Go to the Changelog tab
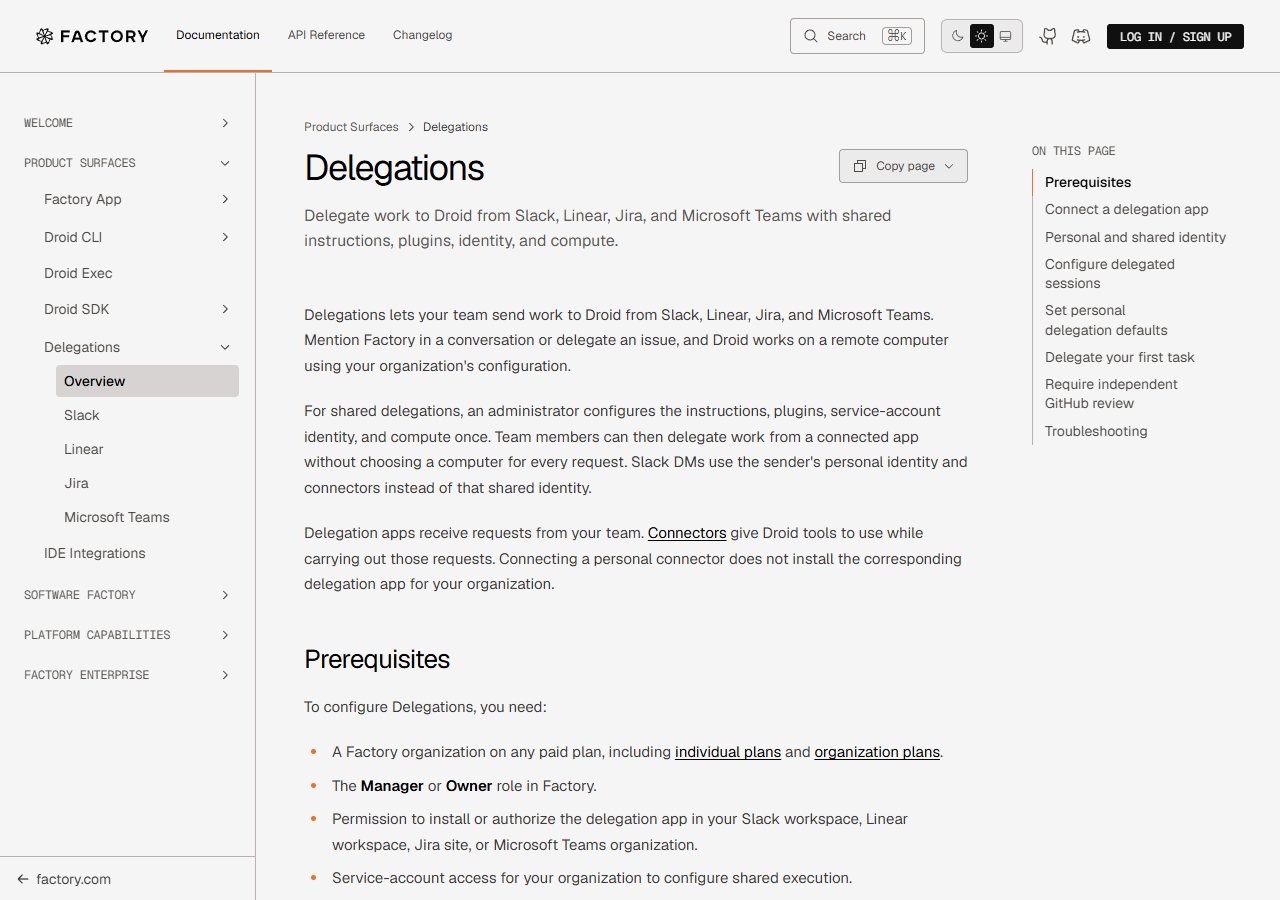 point(422,35)
